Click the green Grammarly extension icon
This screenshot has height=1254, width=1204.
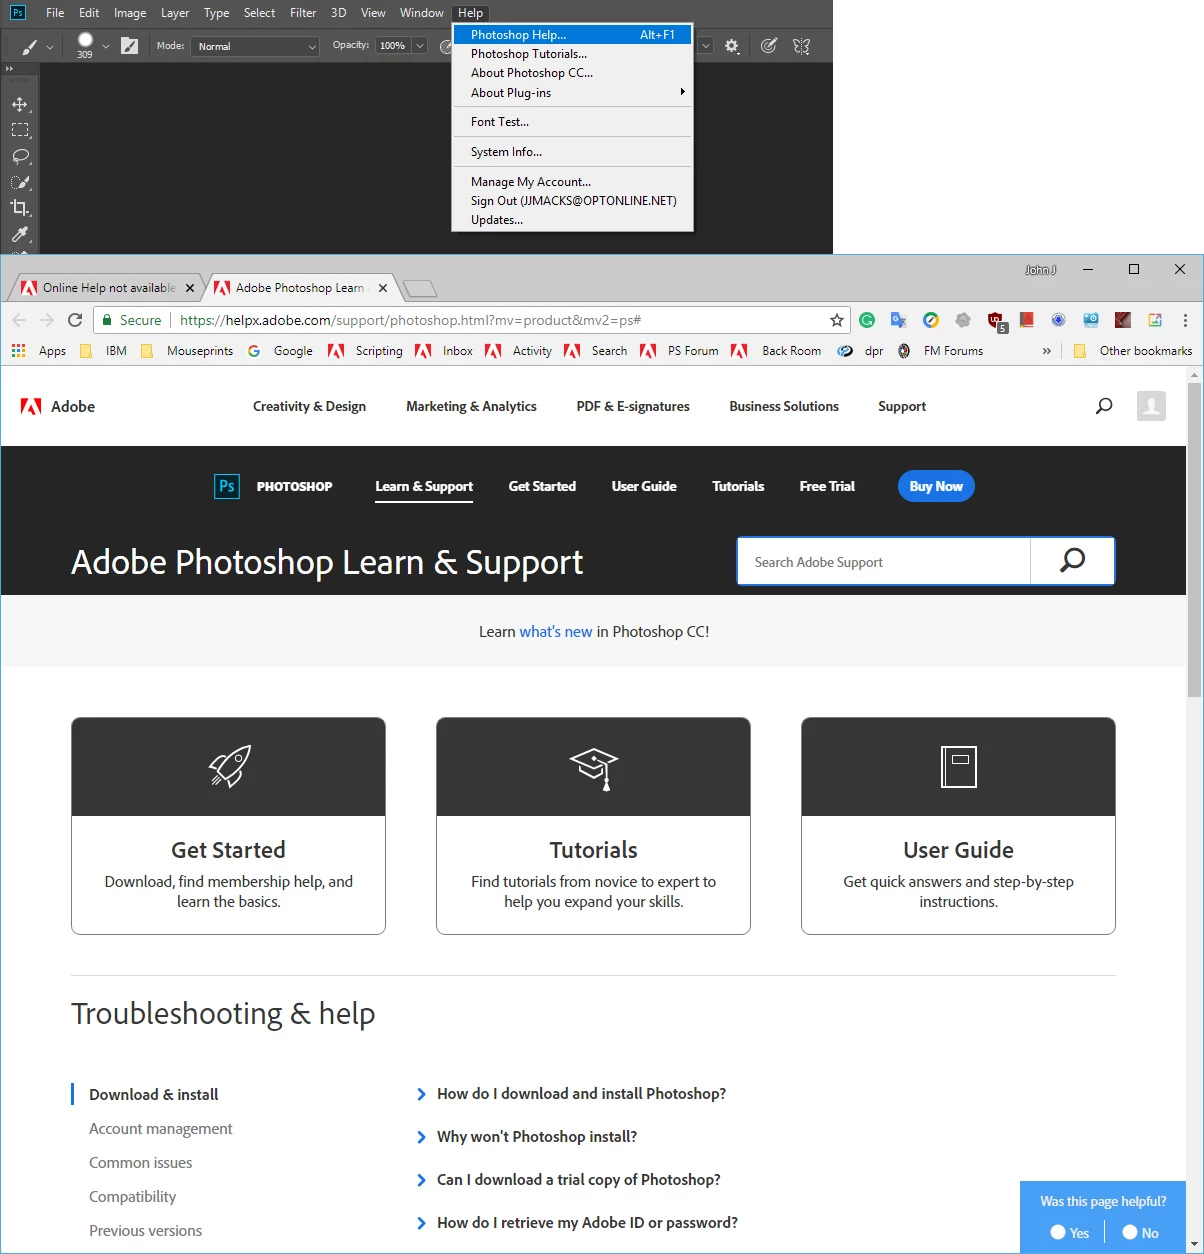pyautogui.click(x=867, y=320)
